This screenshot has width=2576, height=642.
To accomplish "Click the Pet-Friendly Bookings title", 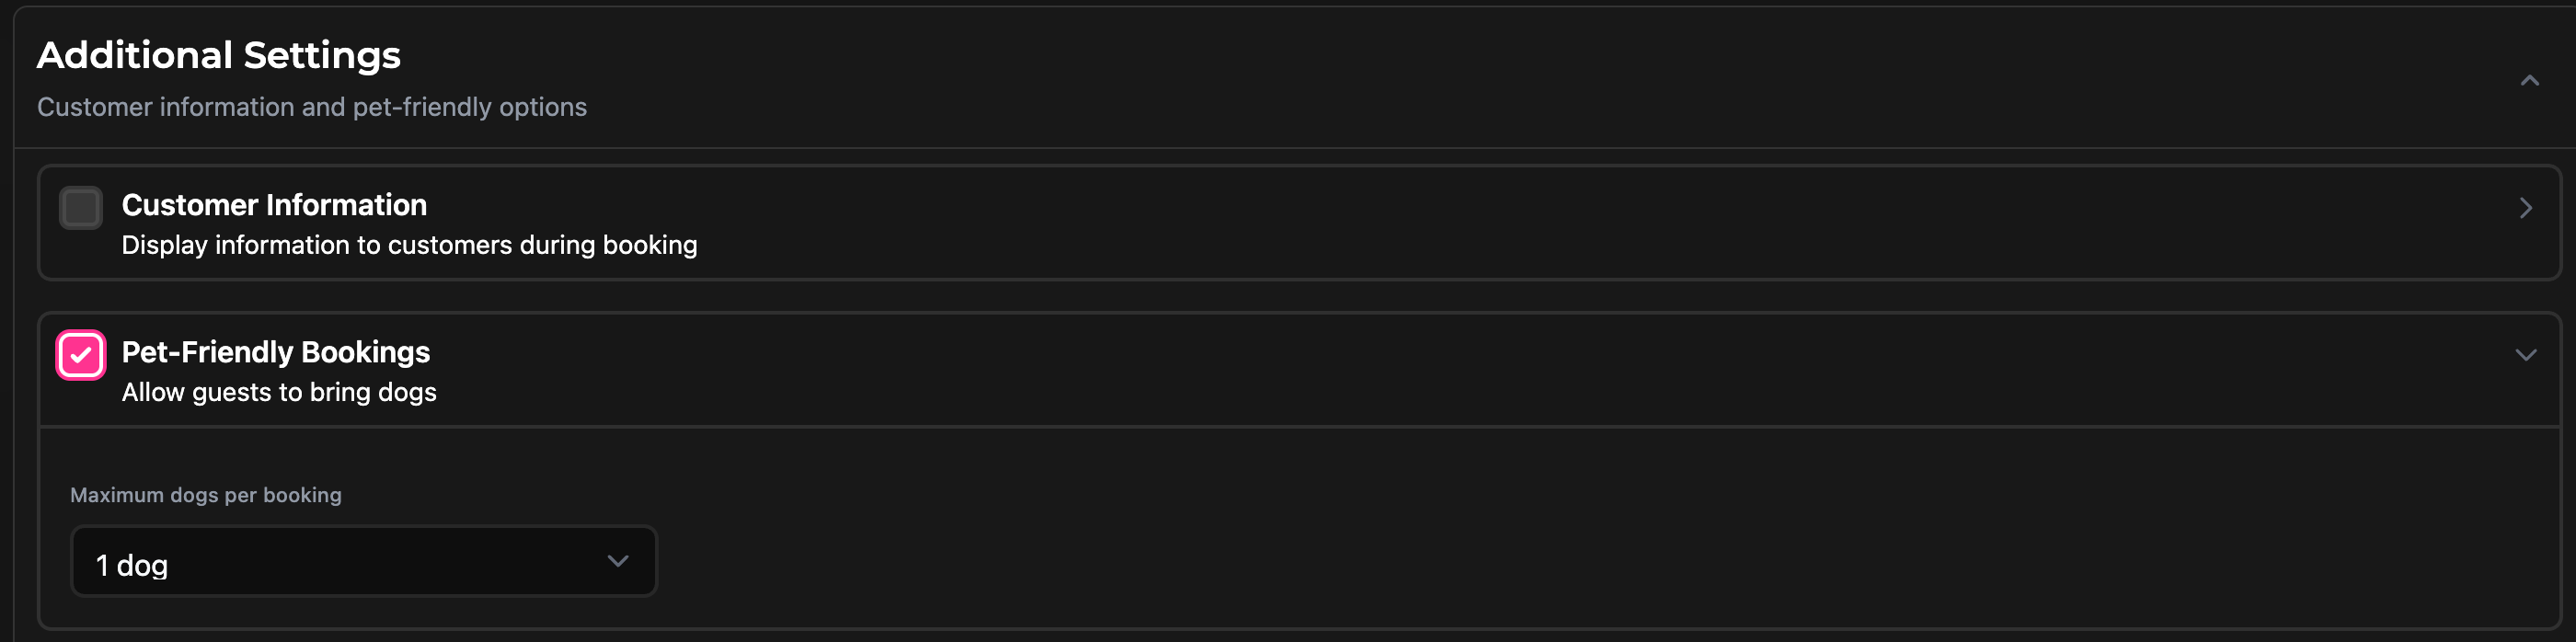I will tap(276, 352).
